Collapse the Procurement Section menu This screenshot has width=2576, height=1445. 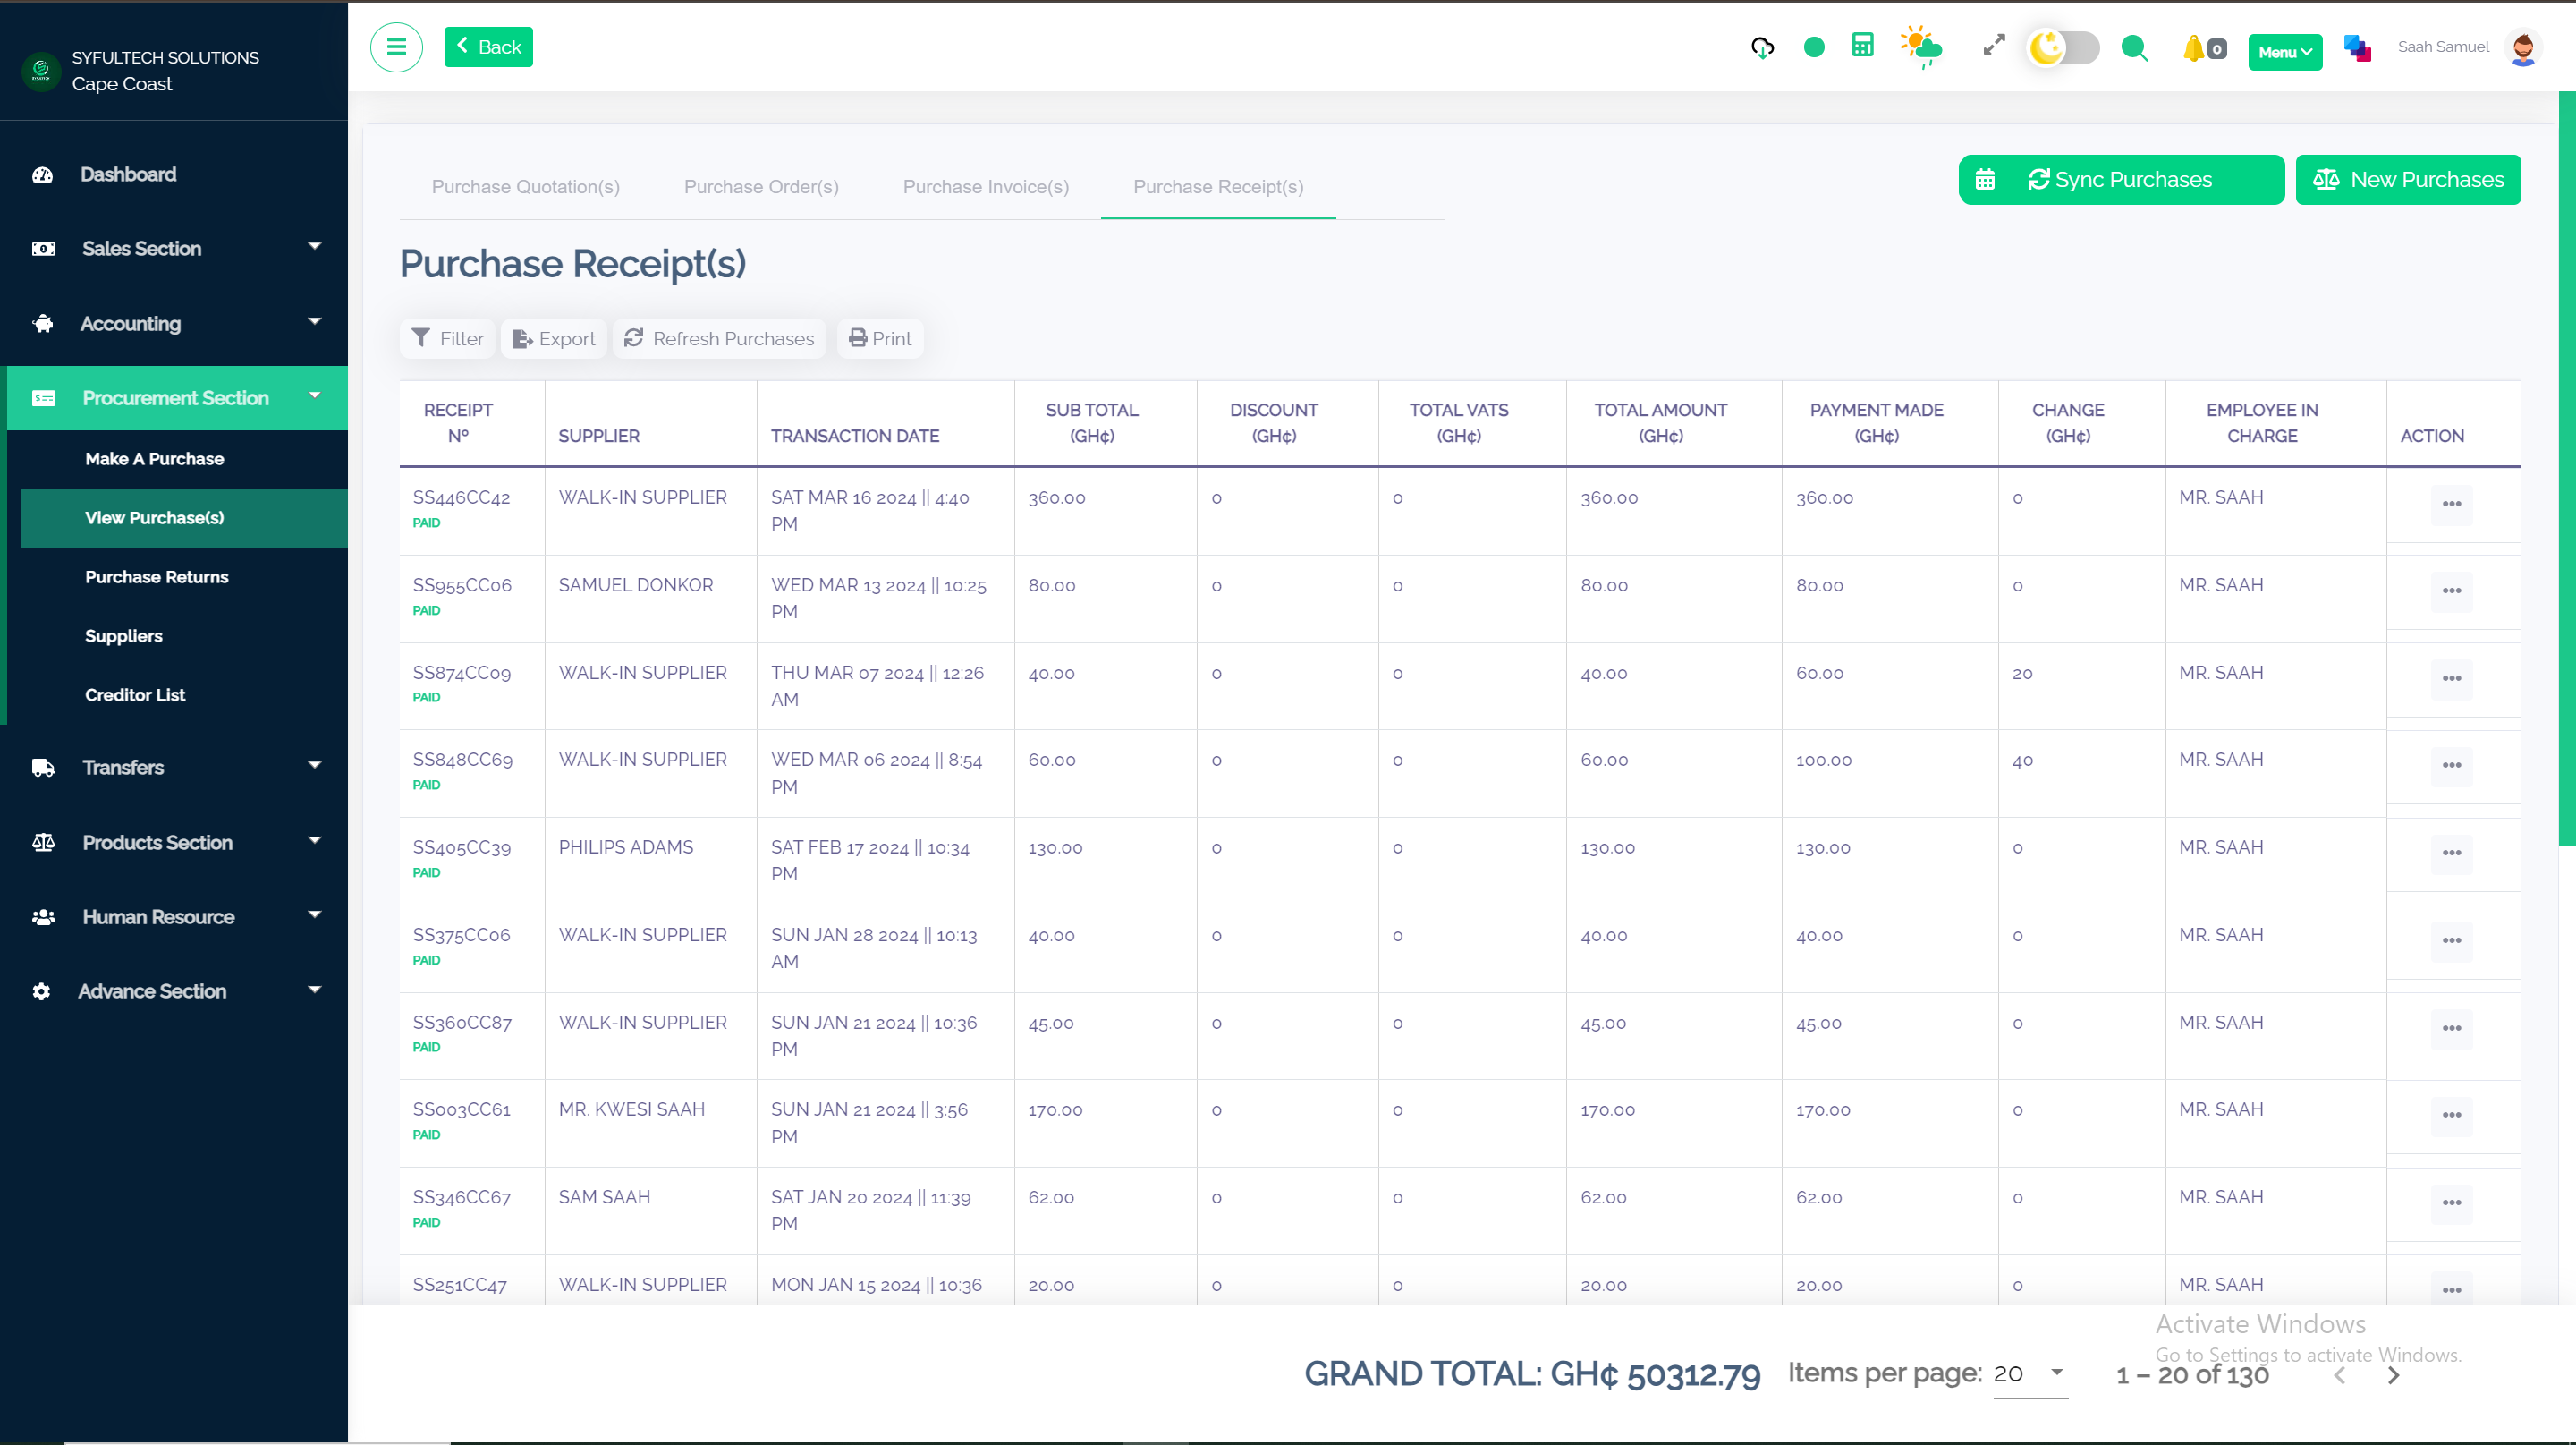point(178,398)
